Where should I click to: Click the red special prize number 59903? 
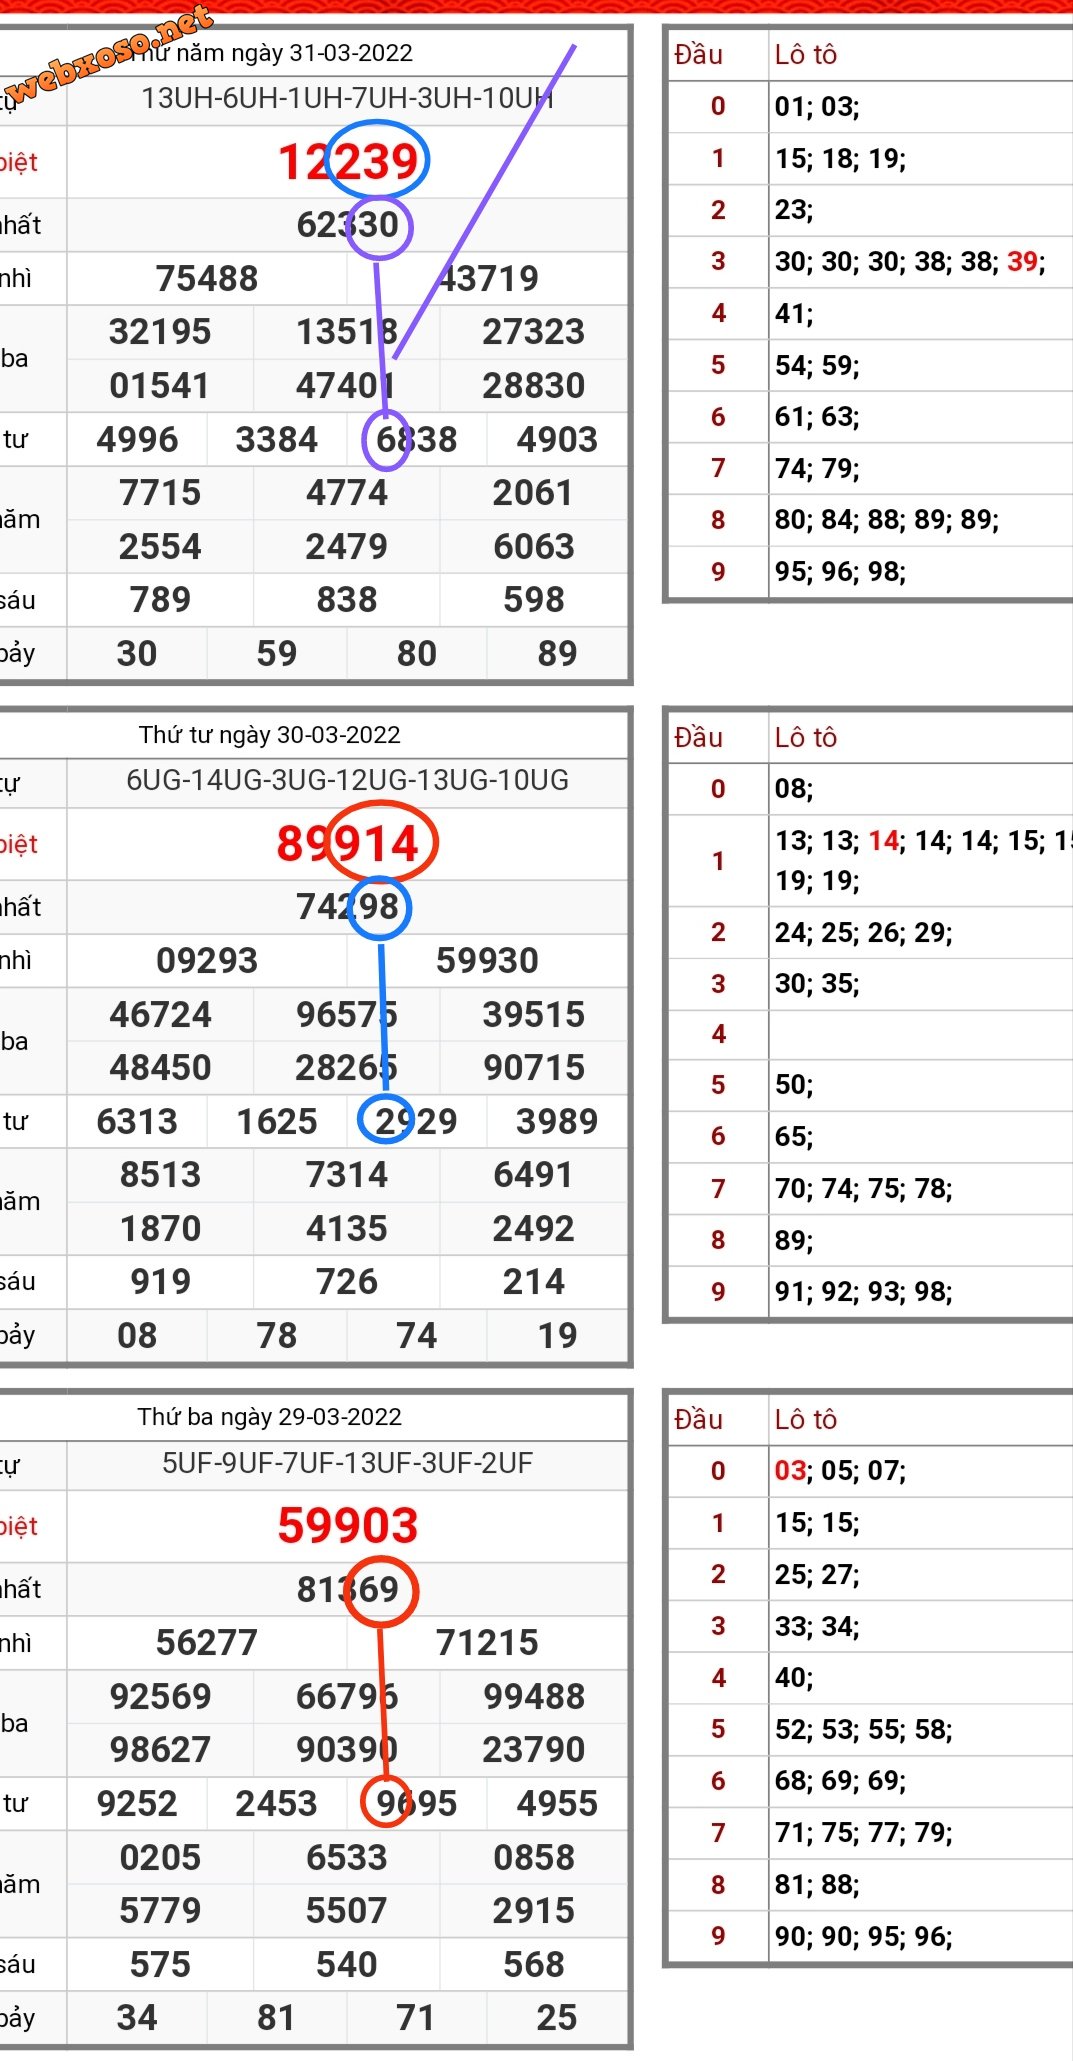348,1525
